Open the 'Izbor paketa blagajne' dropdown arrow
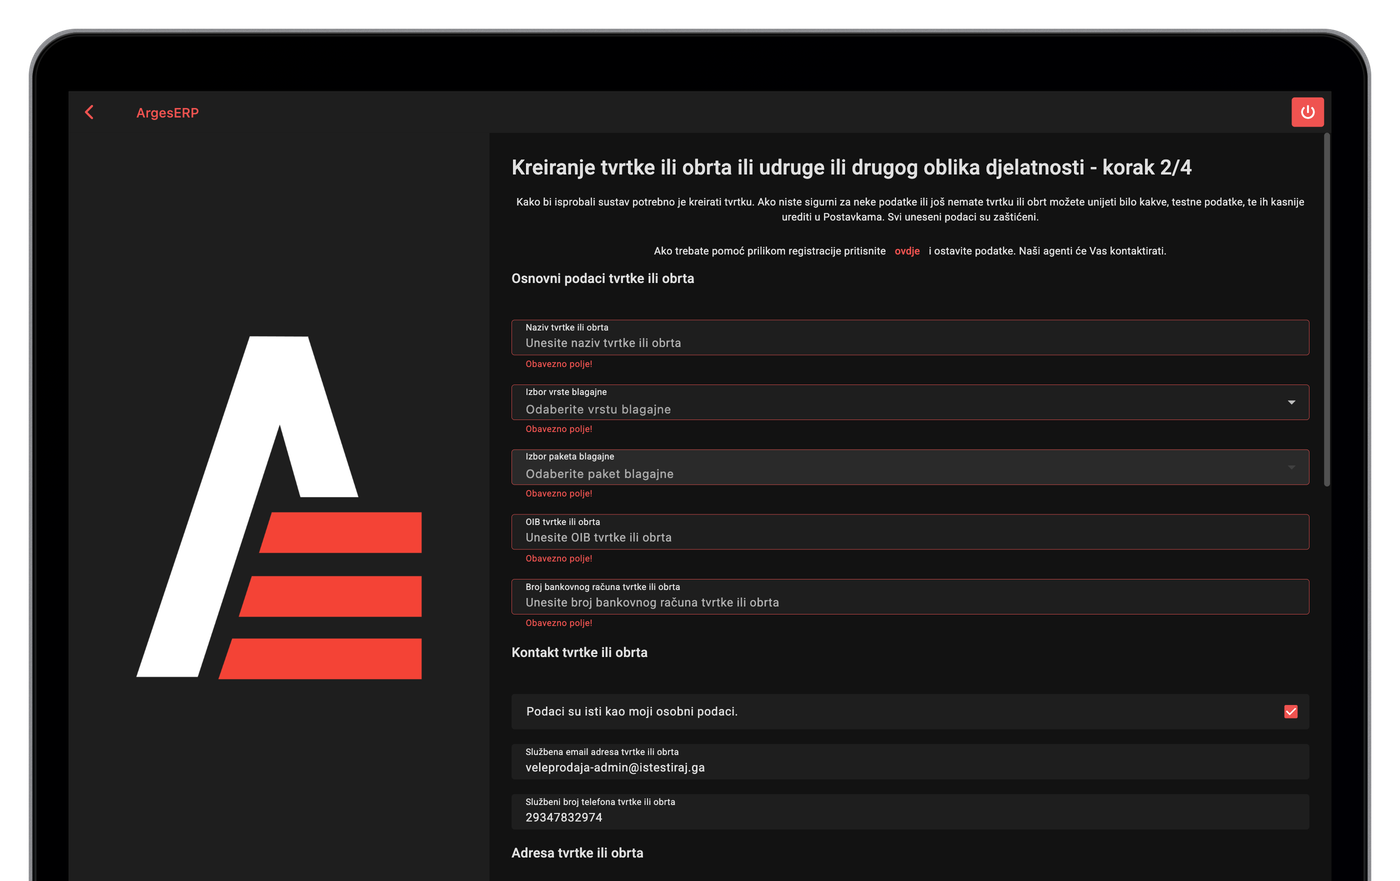The width and height of the screenshot is (1400, 881). pos(1291,467)
